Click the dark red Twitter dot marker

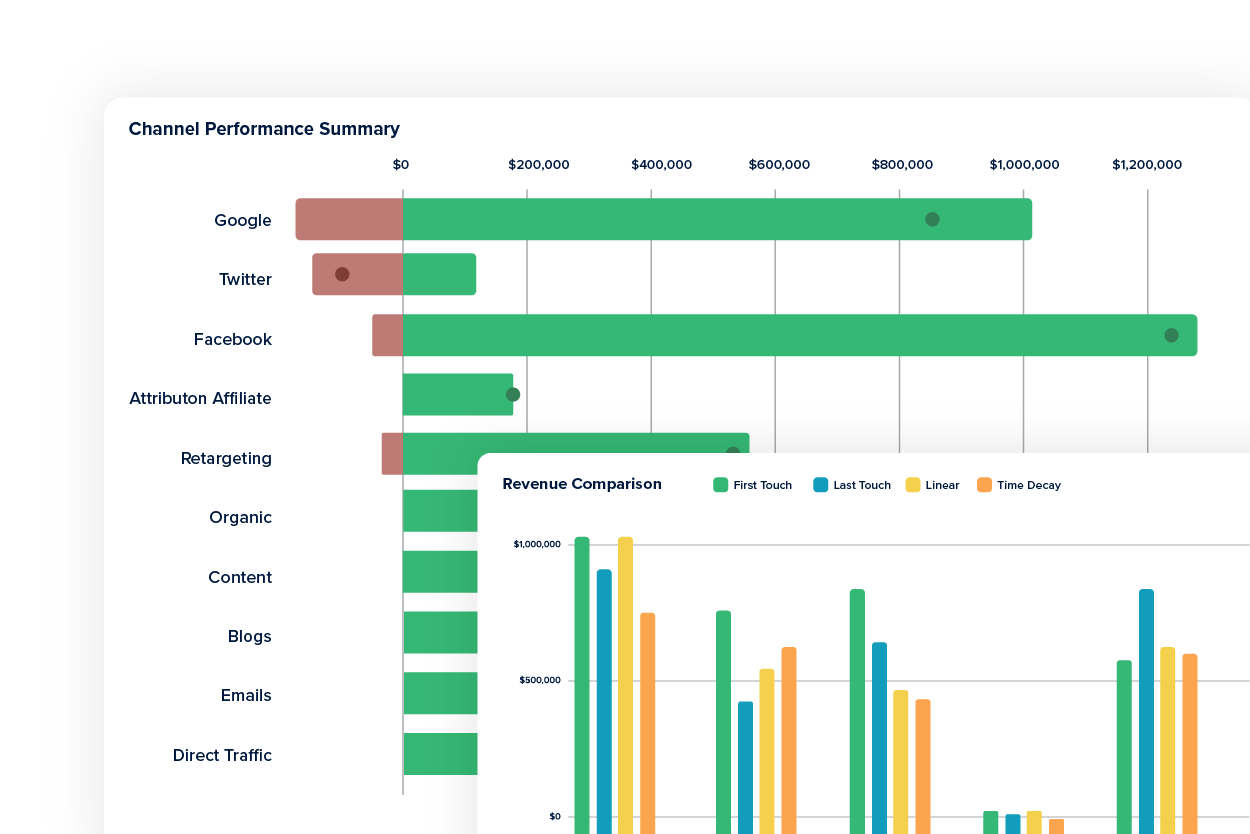[342, 274]
